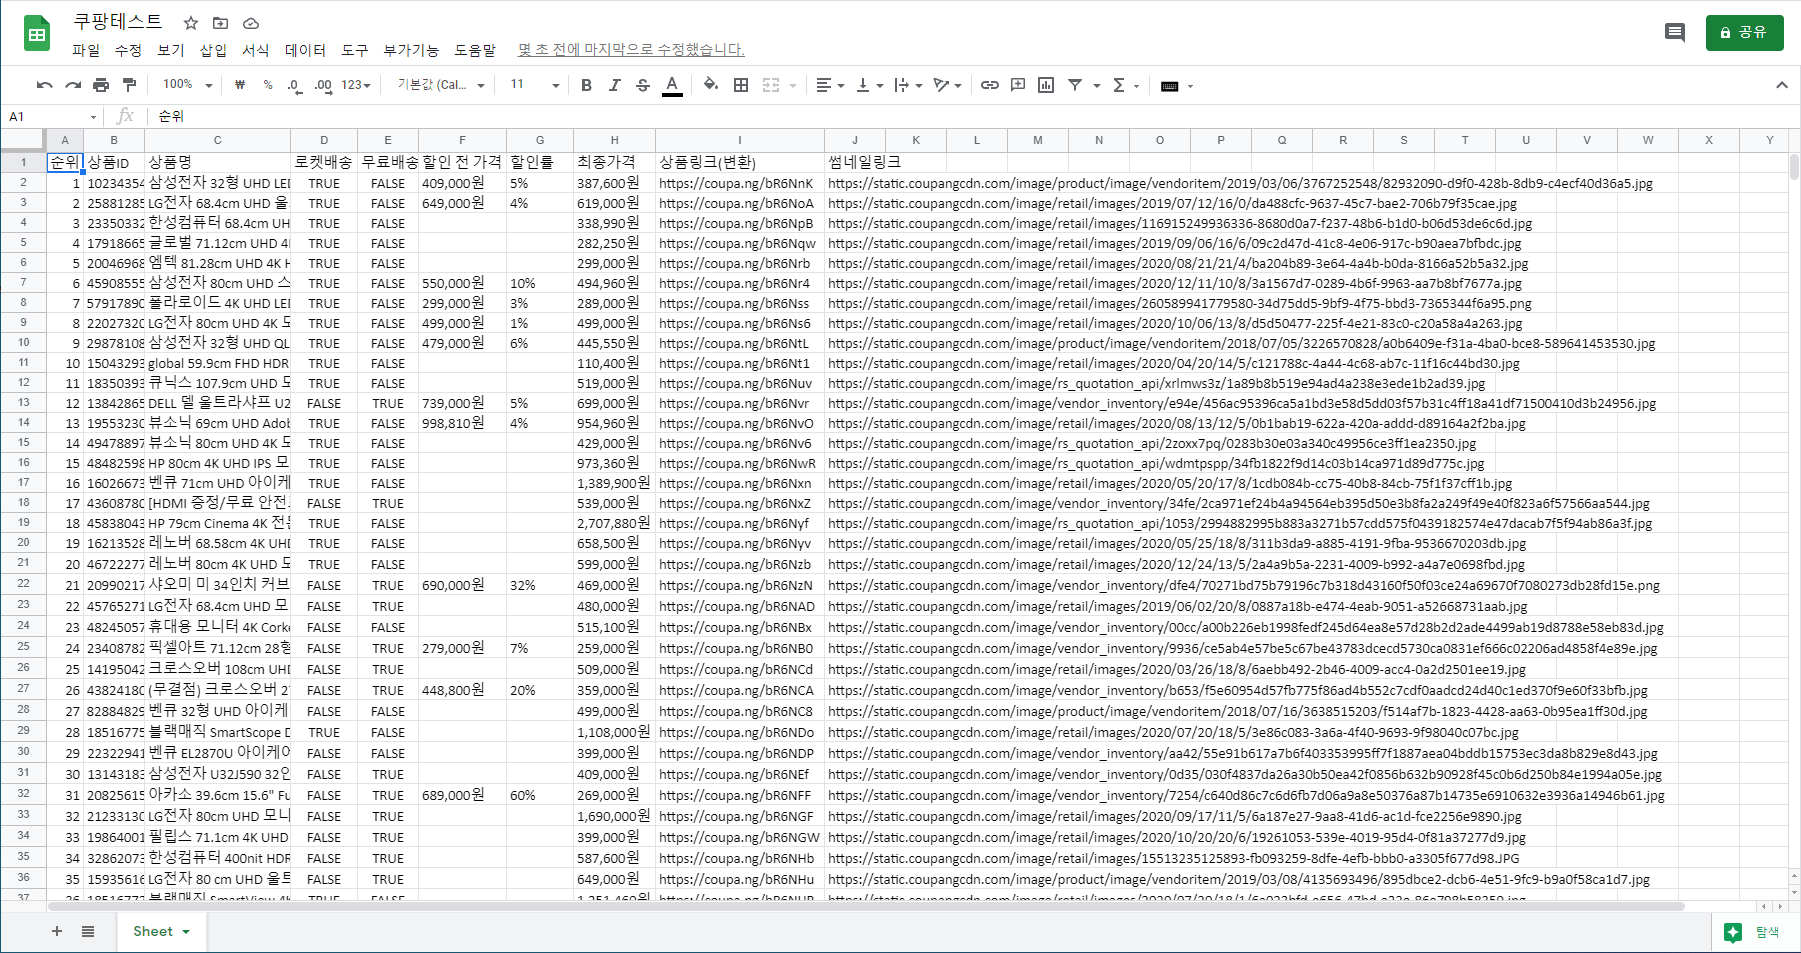Toggle italic formatting
The width and height of the screenshot is (1801, 953).
[615, 86]
